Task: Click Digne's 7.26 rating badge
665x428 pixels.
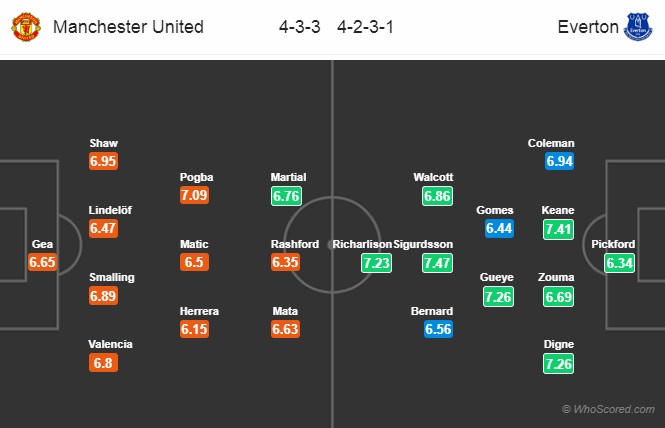Action: [x=559, y=364]
